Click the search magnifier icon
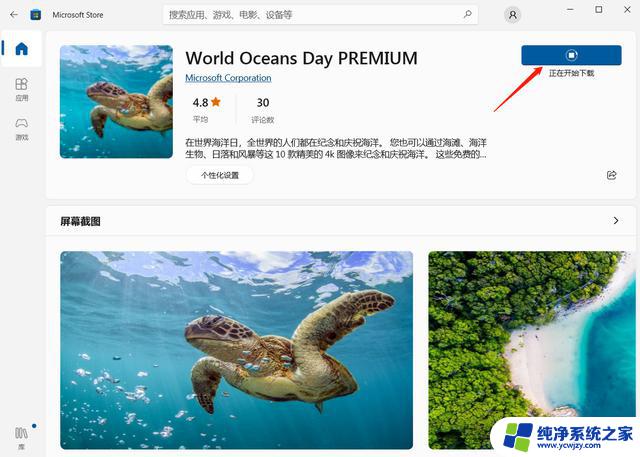The image size is (640, 457). tap(467, 15)
